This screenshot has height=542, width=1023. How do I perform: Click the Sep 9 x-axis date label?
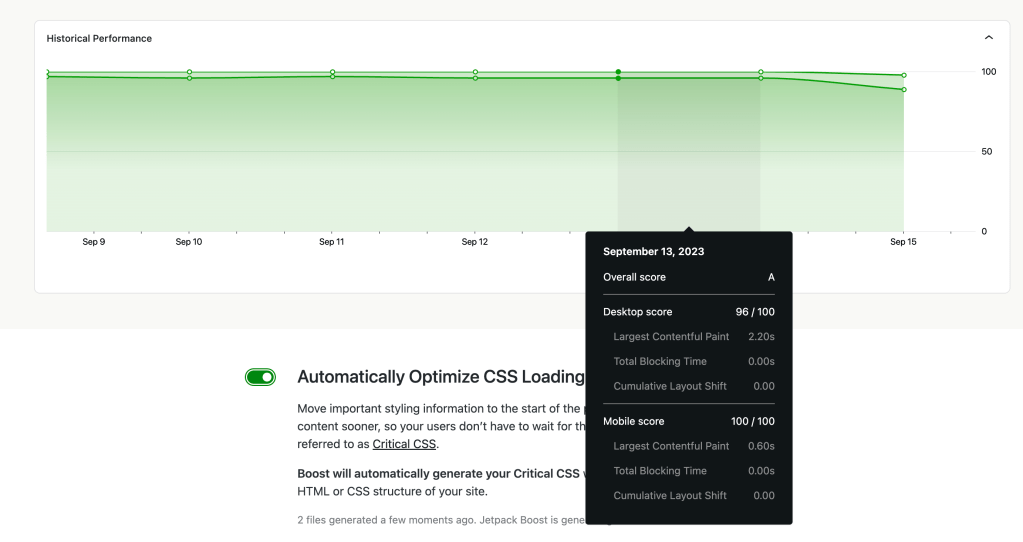tap(94, 242)
